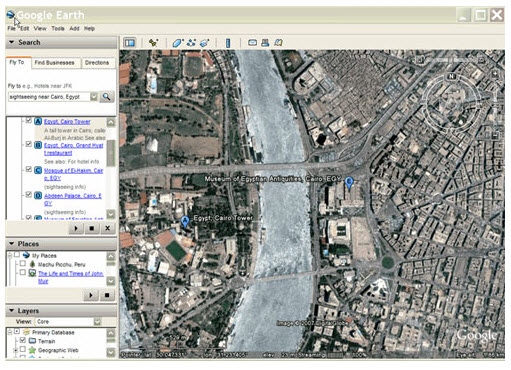Toggle the sidebar show/hide toolbar icon
The width and height of the screenshot is (511, 370).
(x=129, y=43)
